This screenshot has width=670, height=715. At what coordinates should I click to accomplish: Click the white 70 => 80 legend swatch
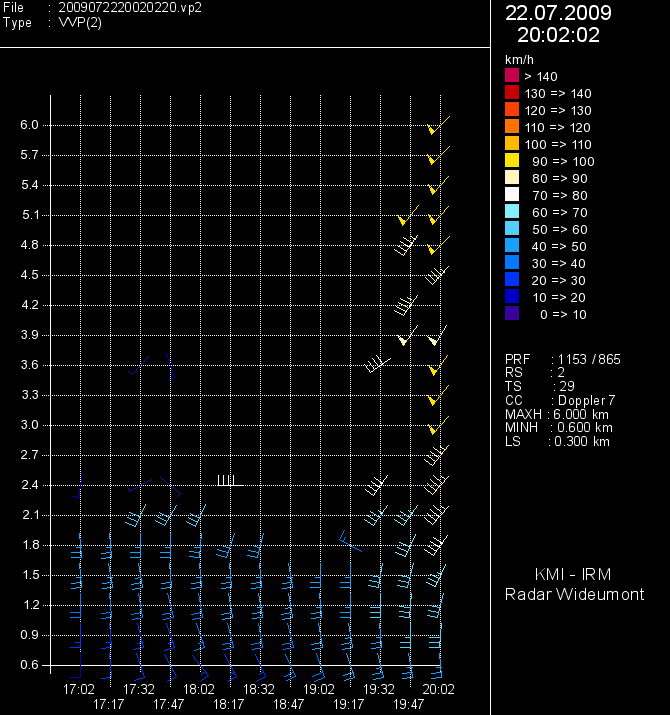coord(512,195)
